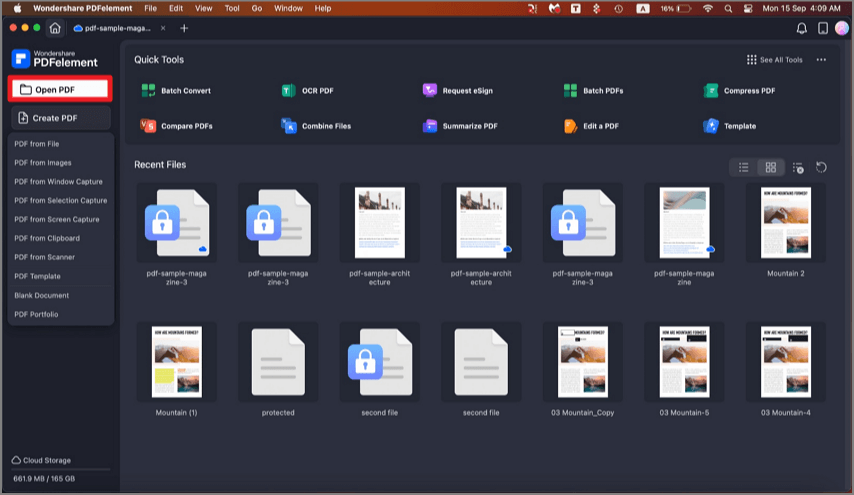
Task: Open the Edit menu
Action: pyautogui.click(x=176, y=8)
